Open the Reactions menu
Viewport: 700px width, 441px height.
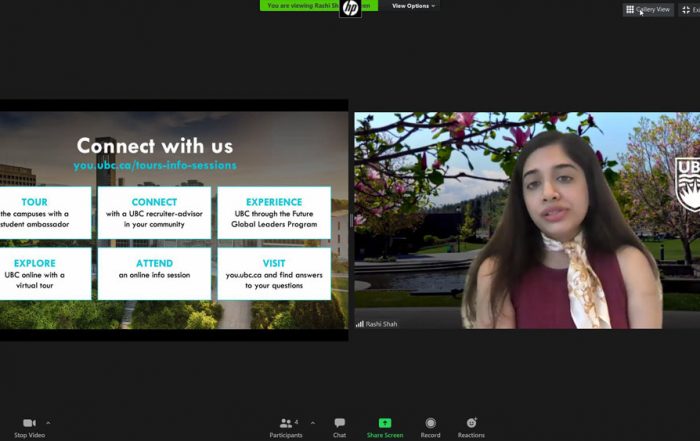[x=471, y=428]
